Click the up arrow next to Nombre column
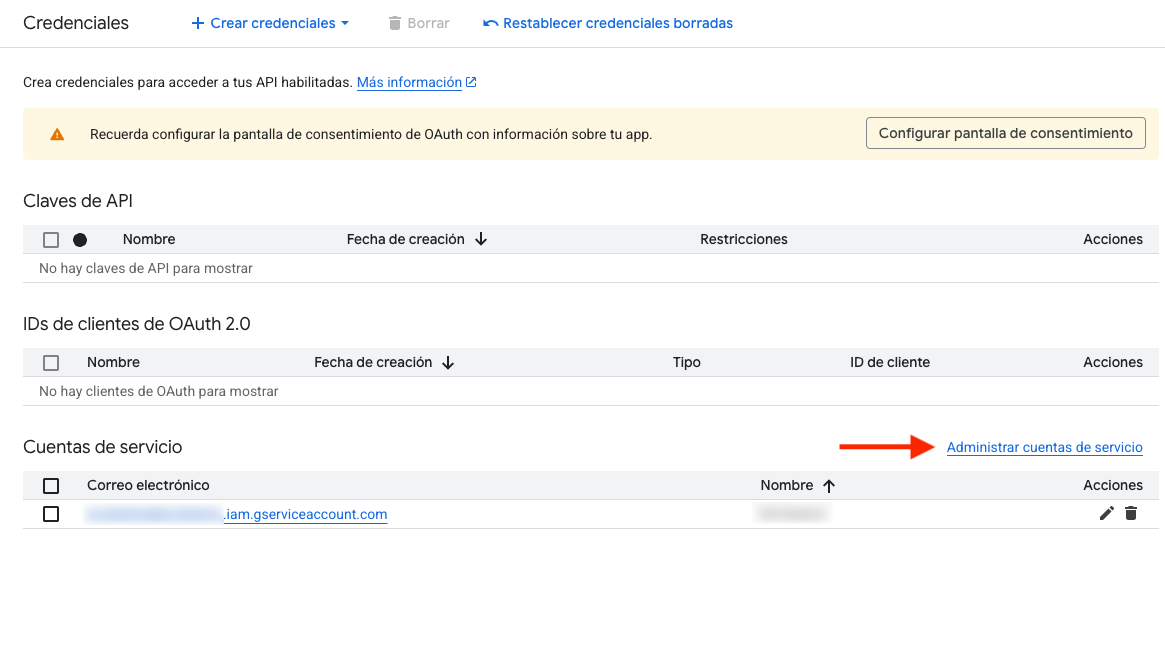 (828, 486)
